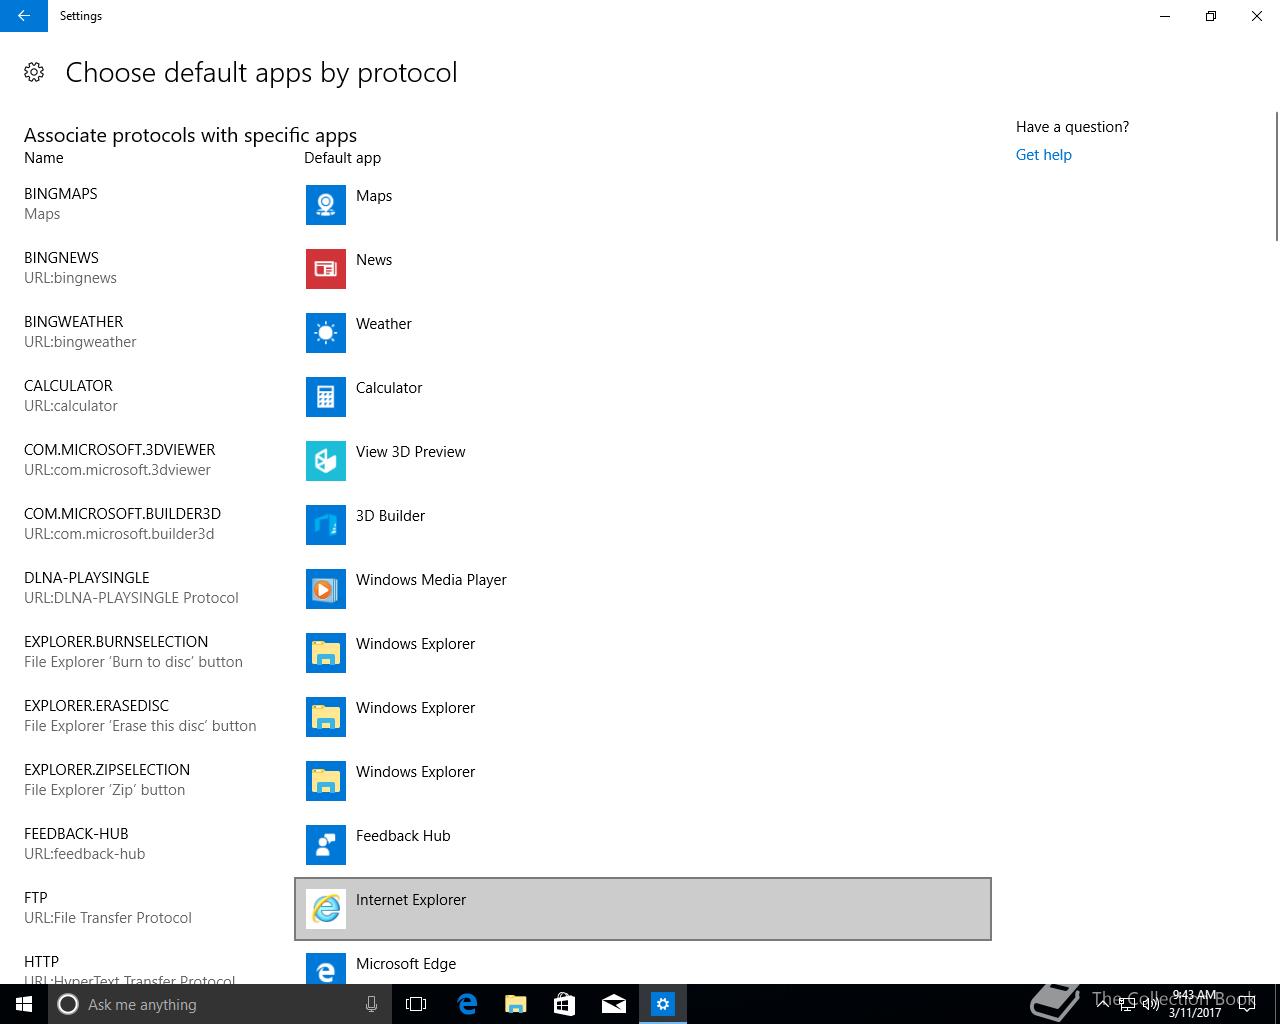Select the BINGNEWS protocol name

62,258
